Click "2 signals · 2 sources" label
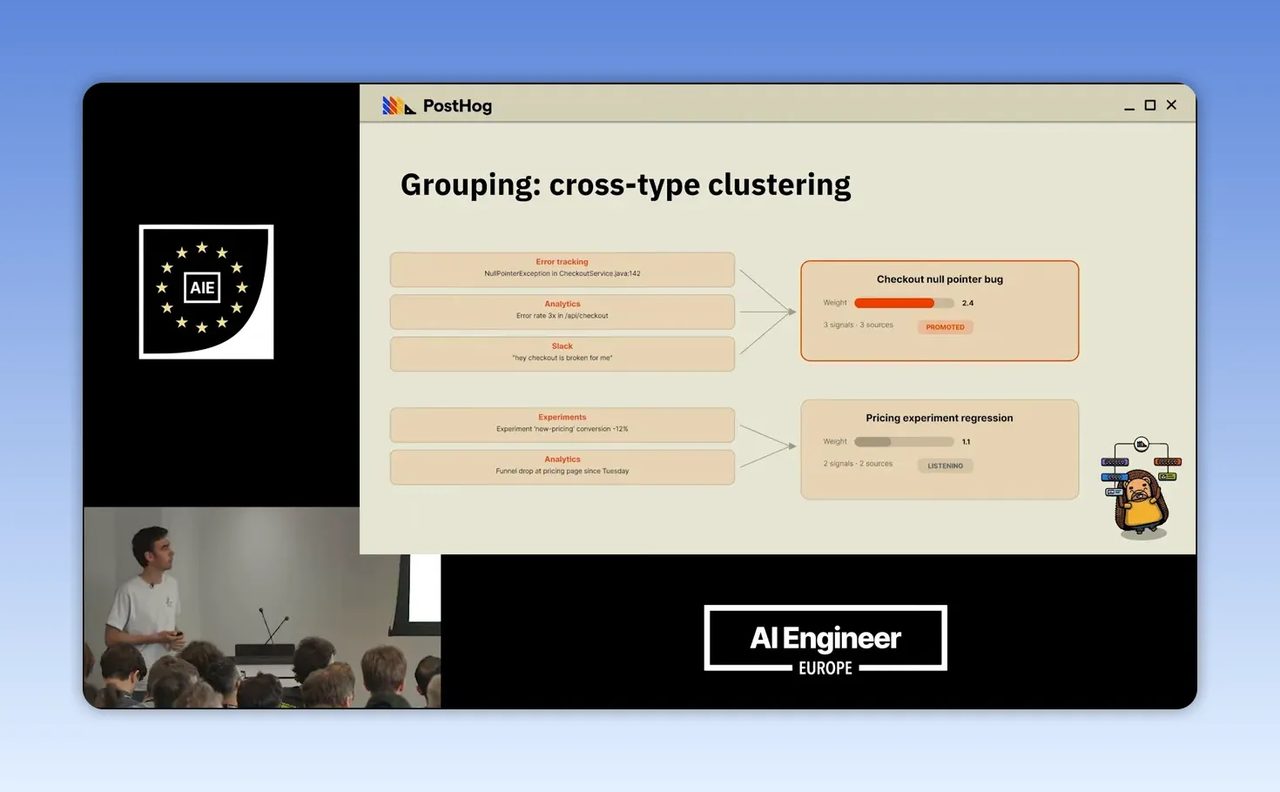Screen dimensions: 1280x792 click(858, 464)
